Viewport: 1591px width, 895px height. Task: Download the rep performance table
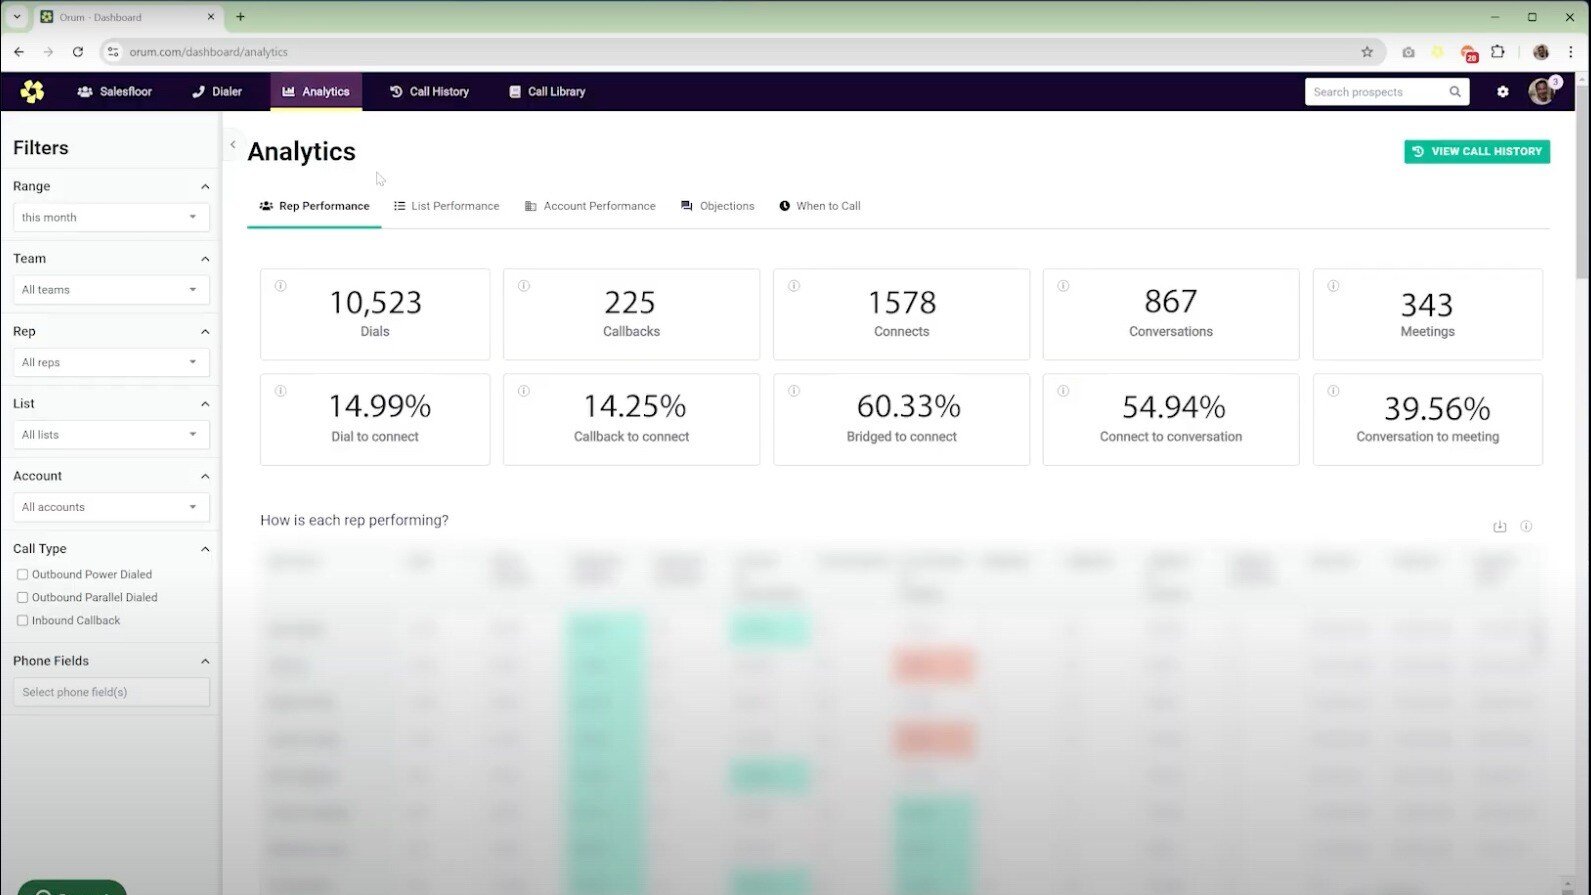(1499, 527)
